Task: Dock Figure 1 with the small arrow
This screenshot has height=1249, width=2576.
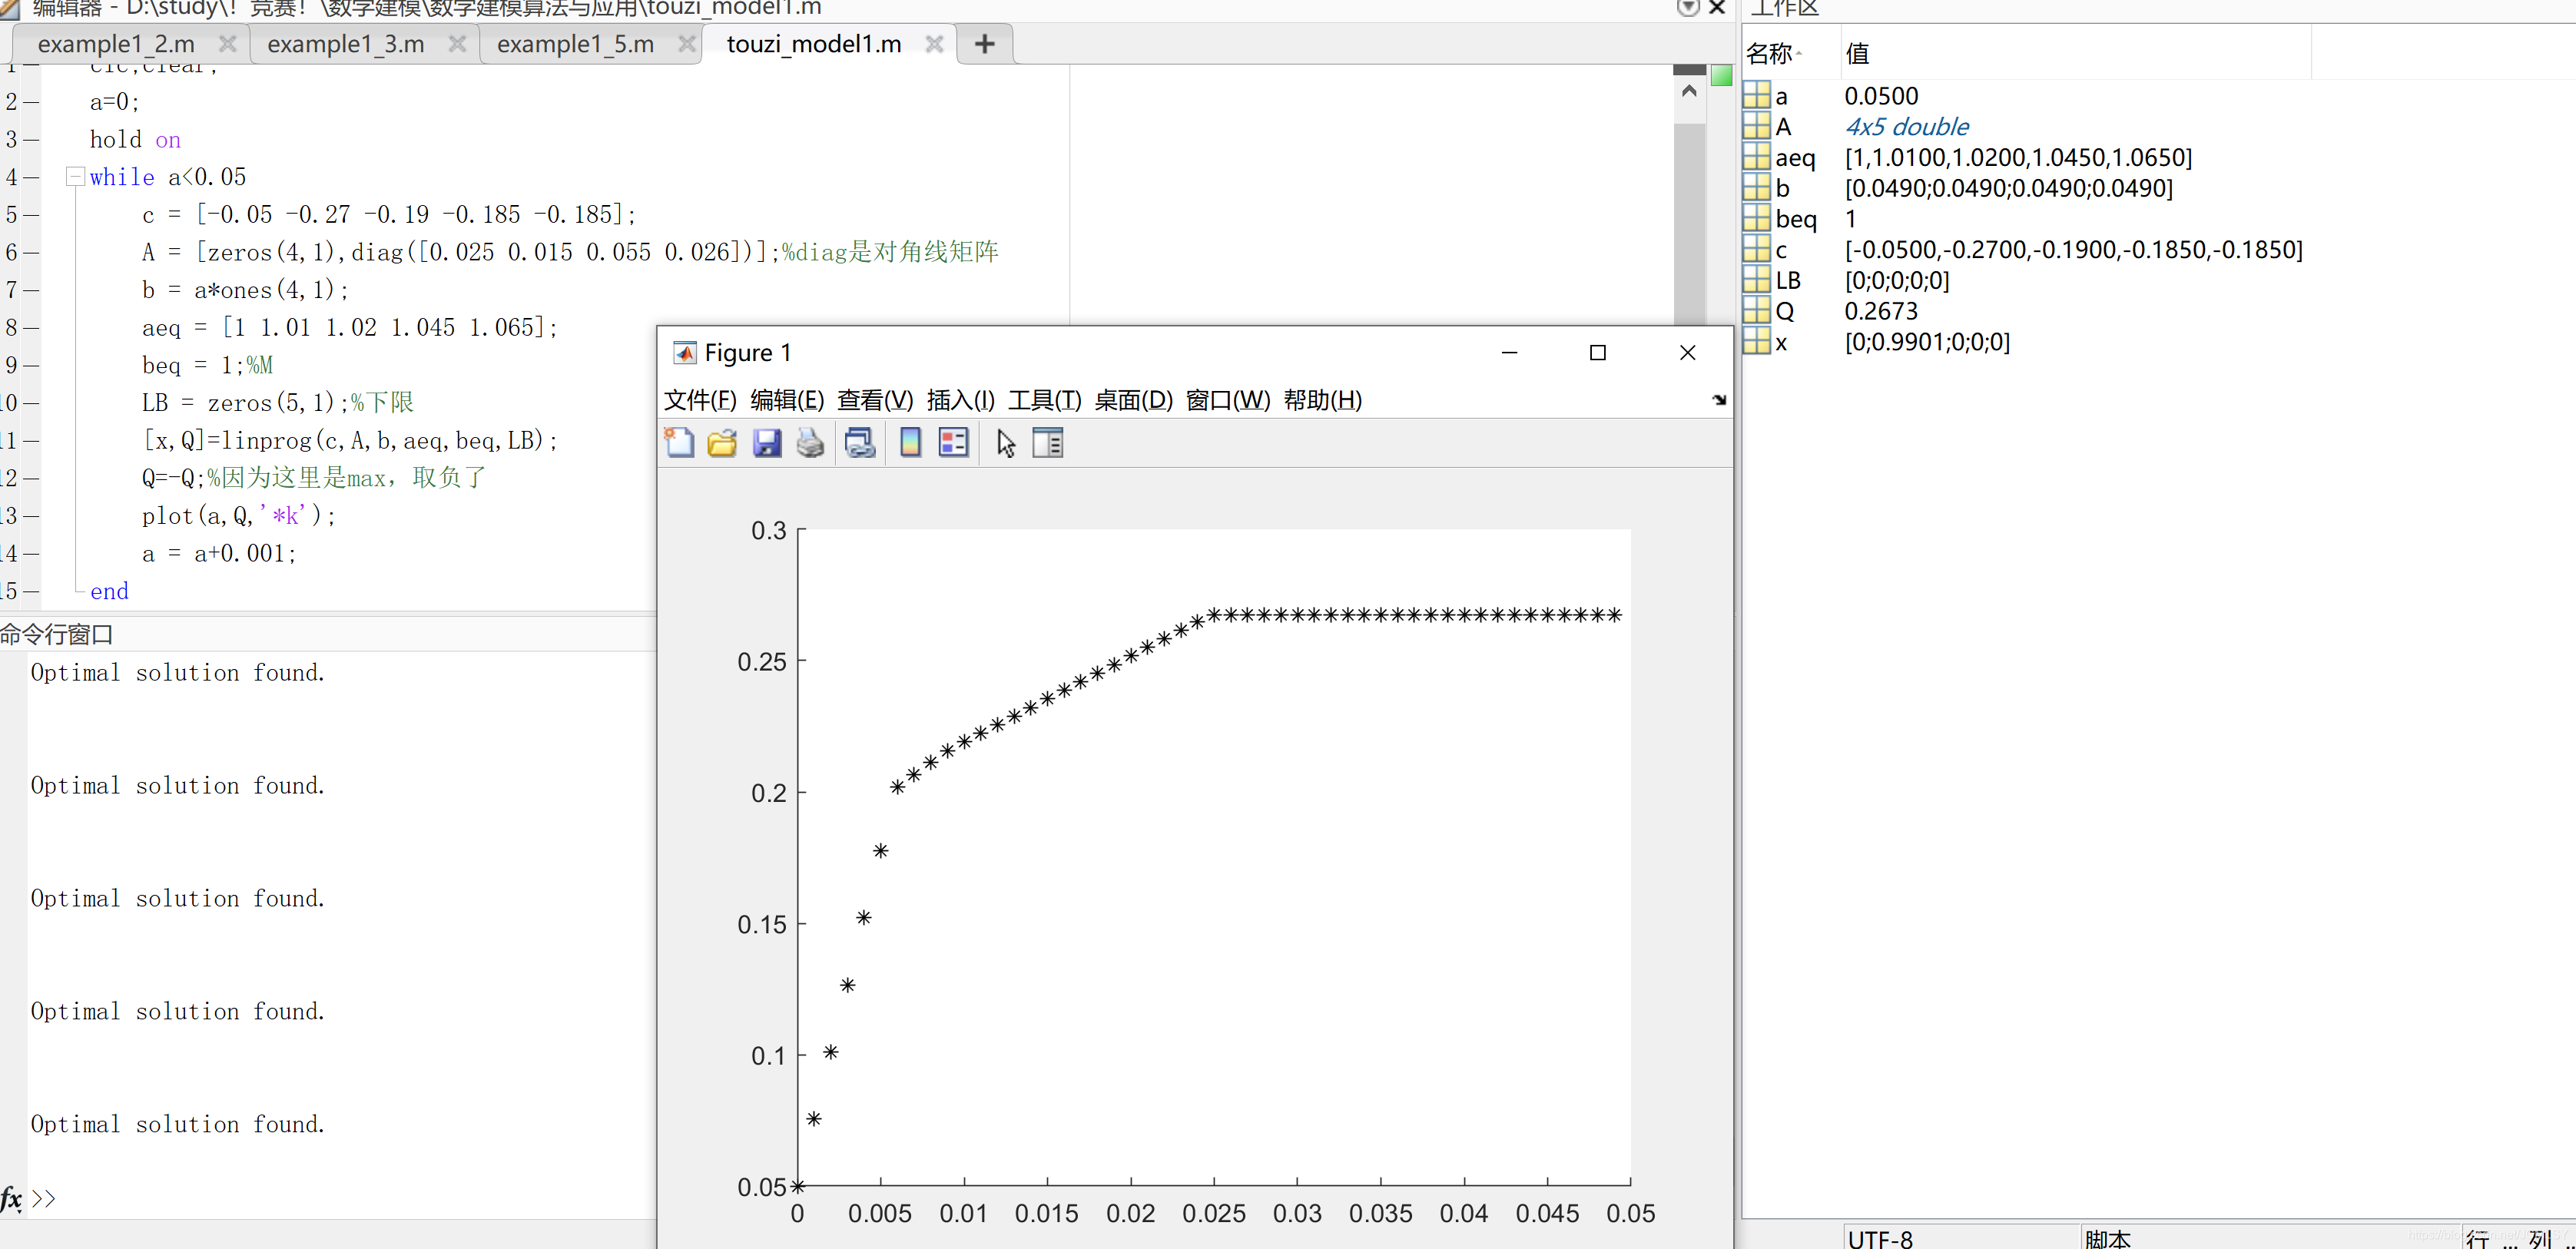Action: pyautogui.click(x=1719, y=400)
